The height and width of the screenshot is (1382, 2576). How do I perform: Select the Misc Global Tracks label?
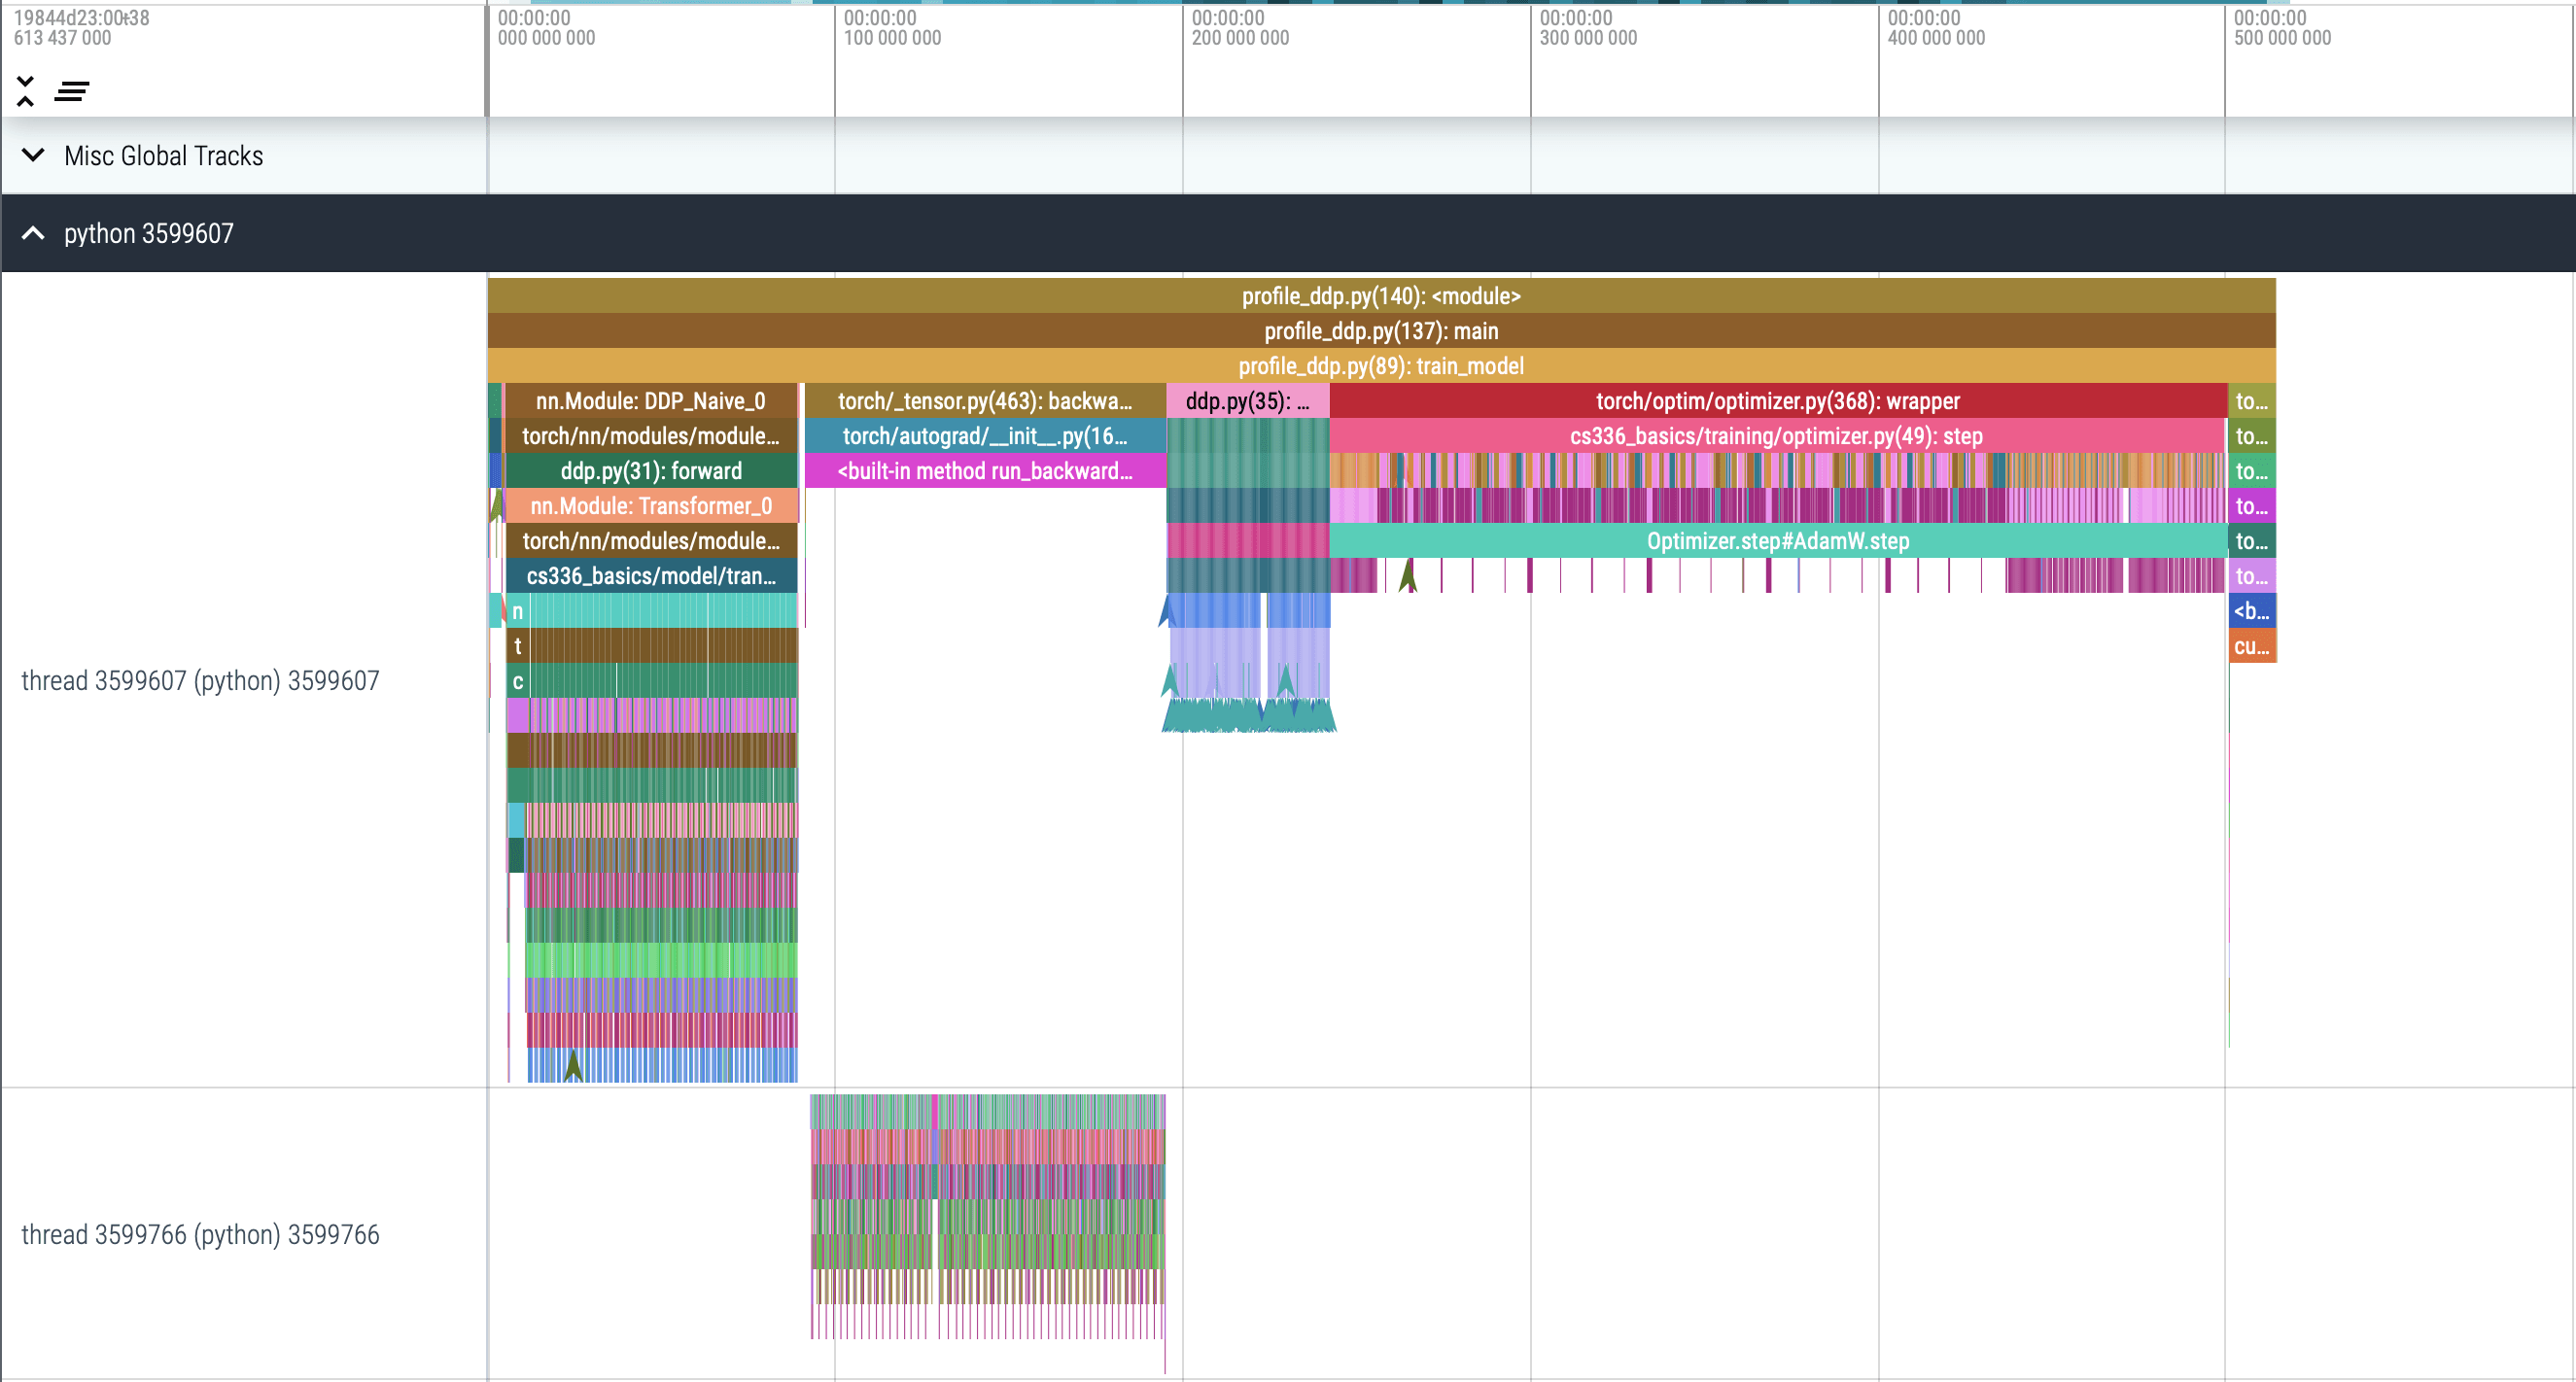pos(164,156)
